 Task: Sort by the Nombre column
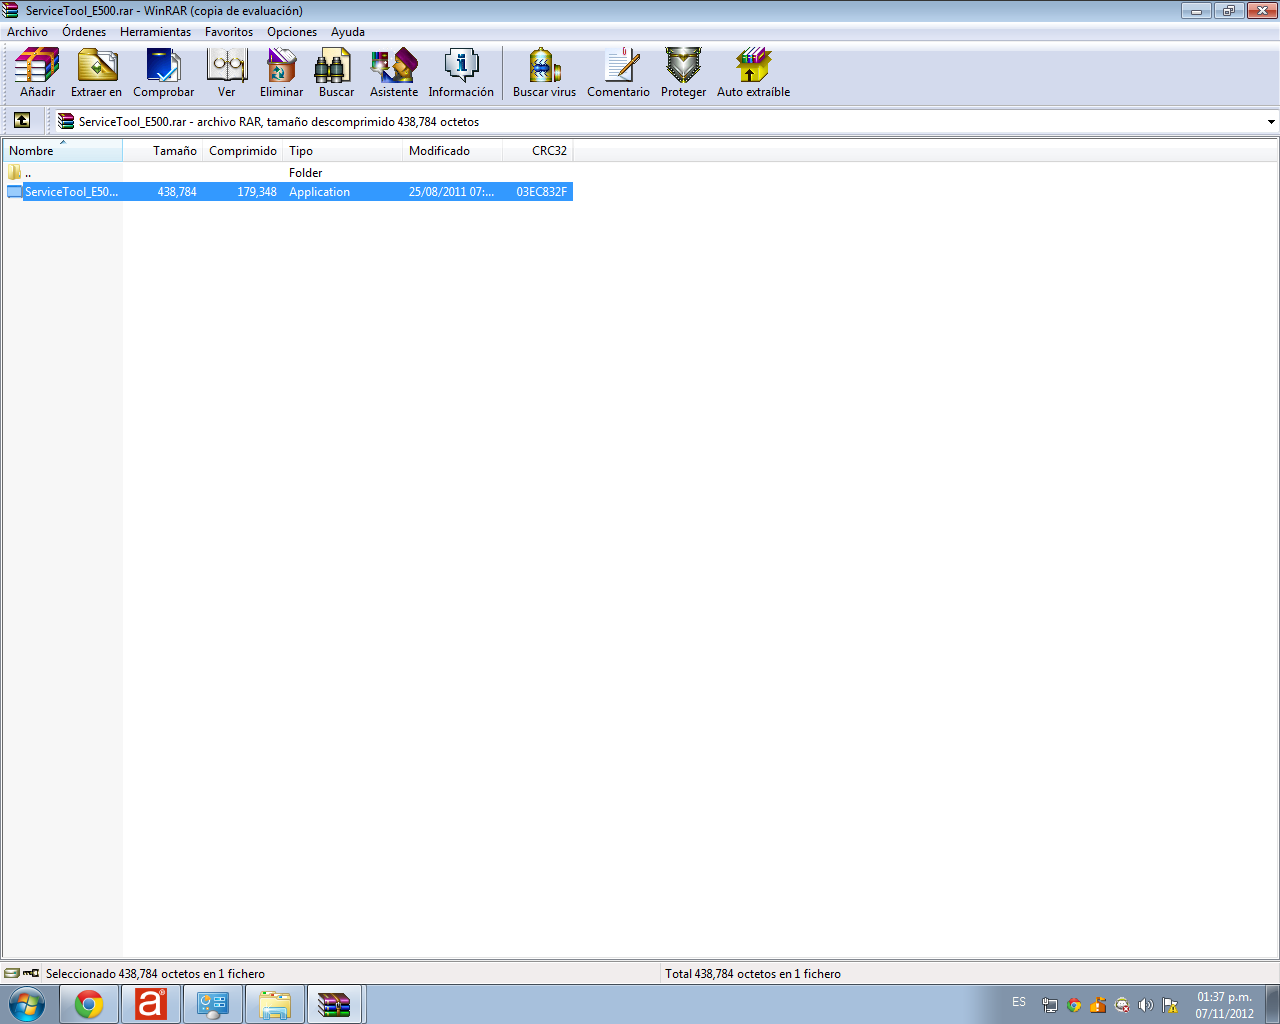[62, 151]
